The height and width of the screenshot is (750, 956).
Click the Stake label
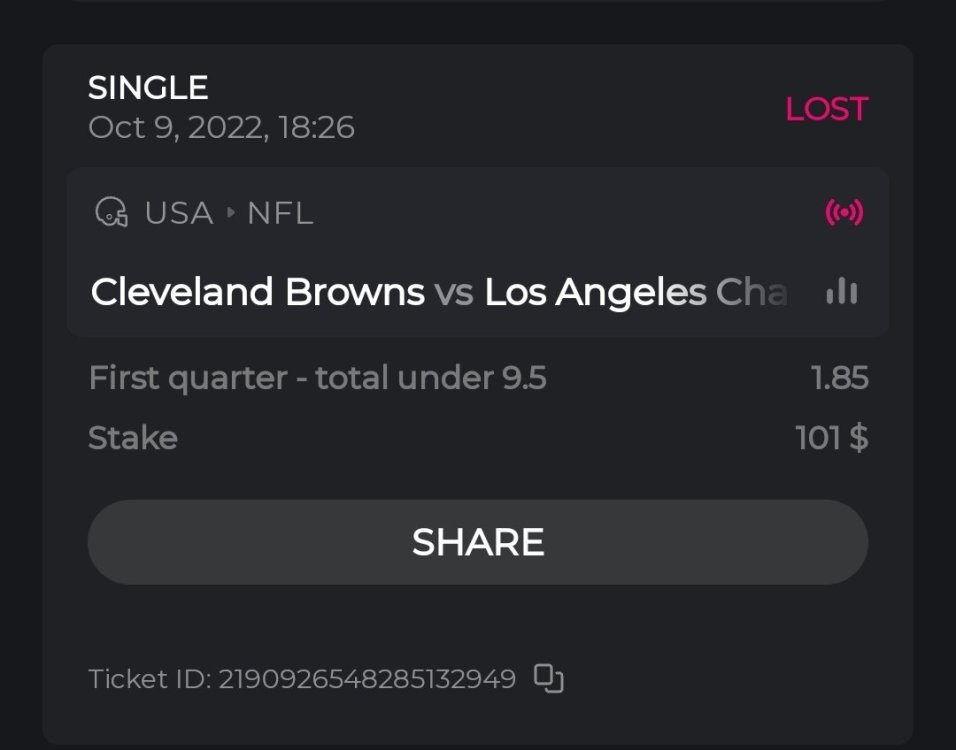point(133,438)
